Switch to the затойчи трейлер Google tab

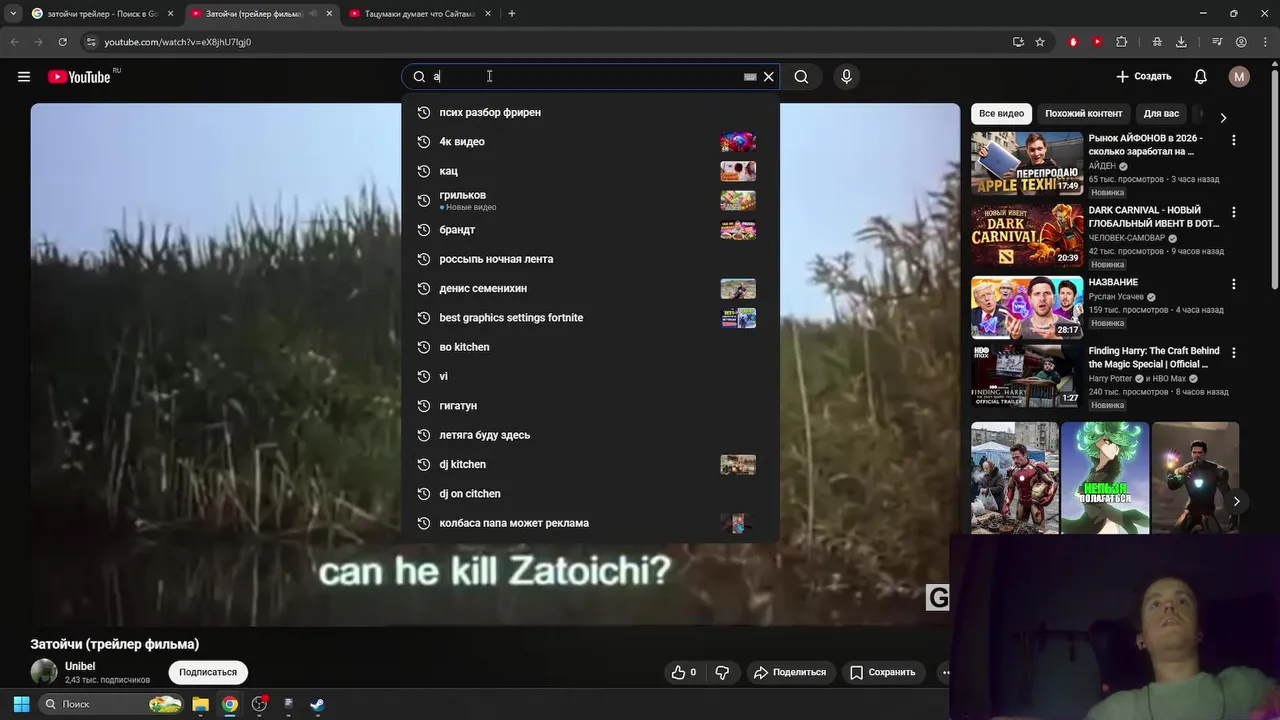coord(100,14)
